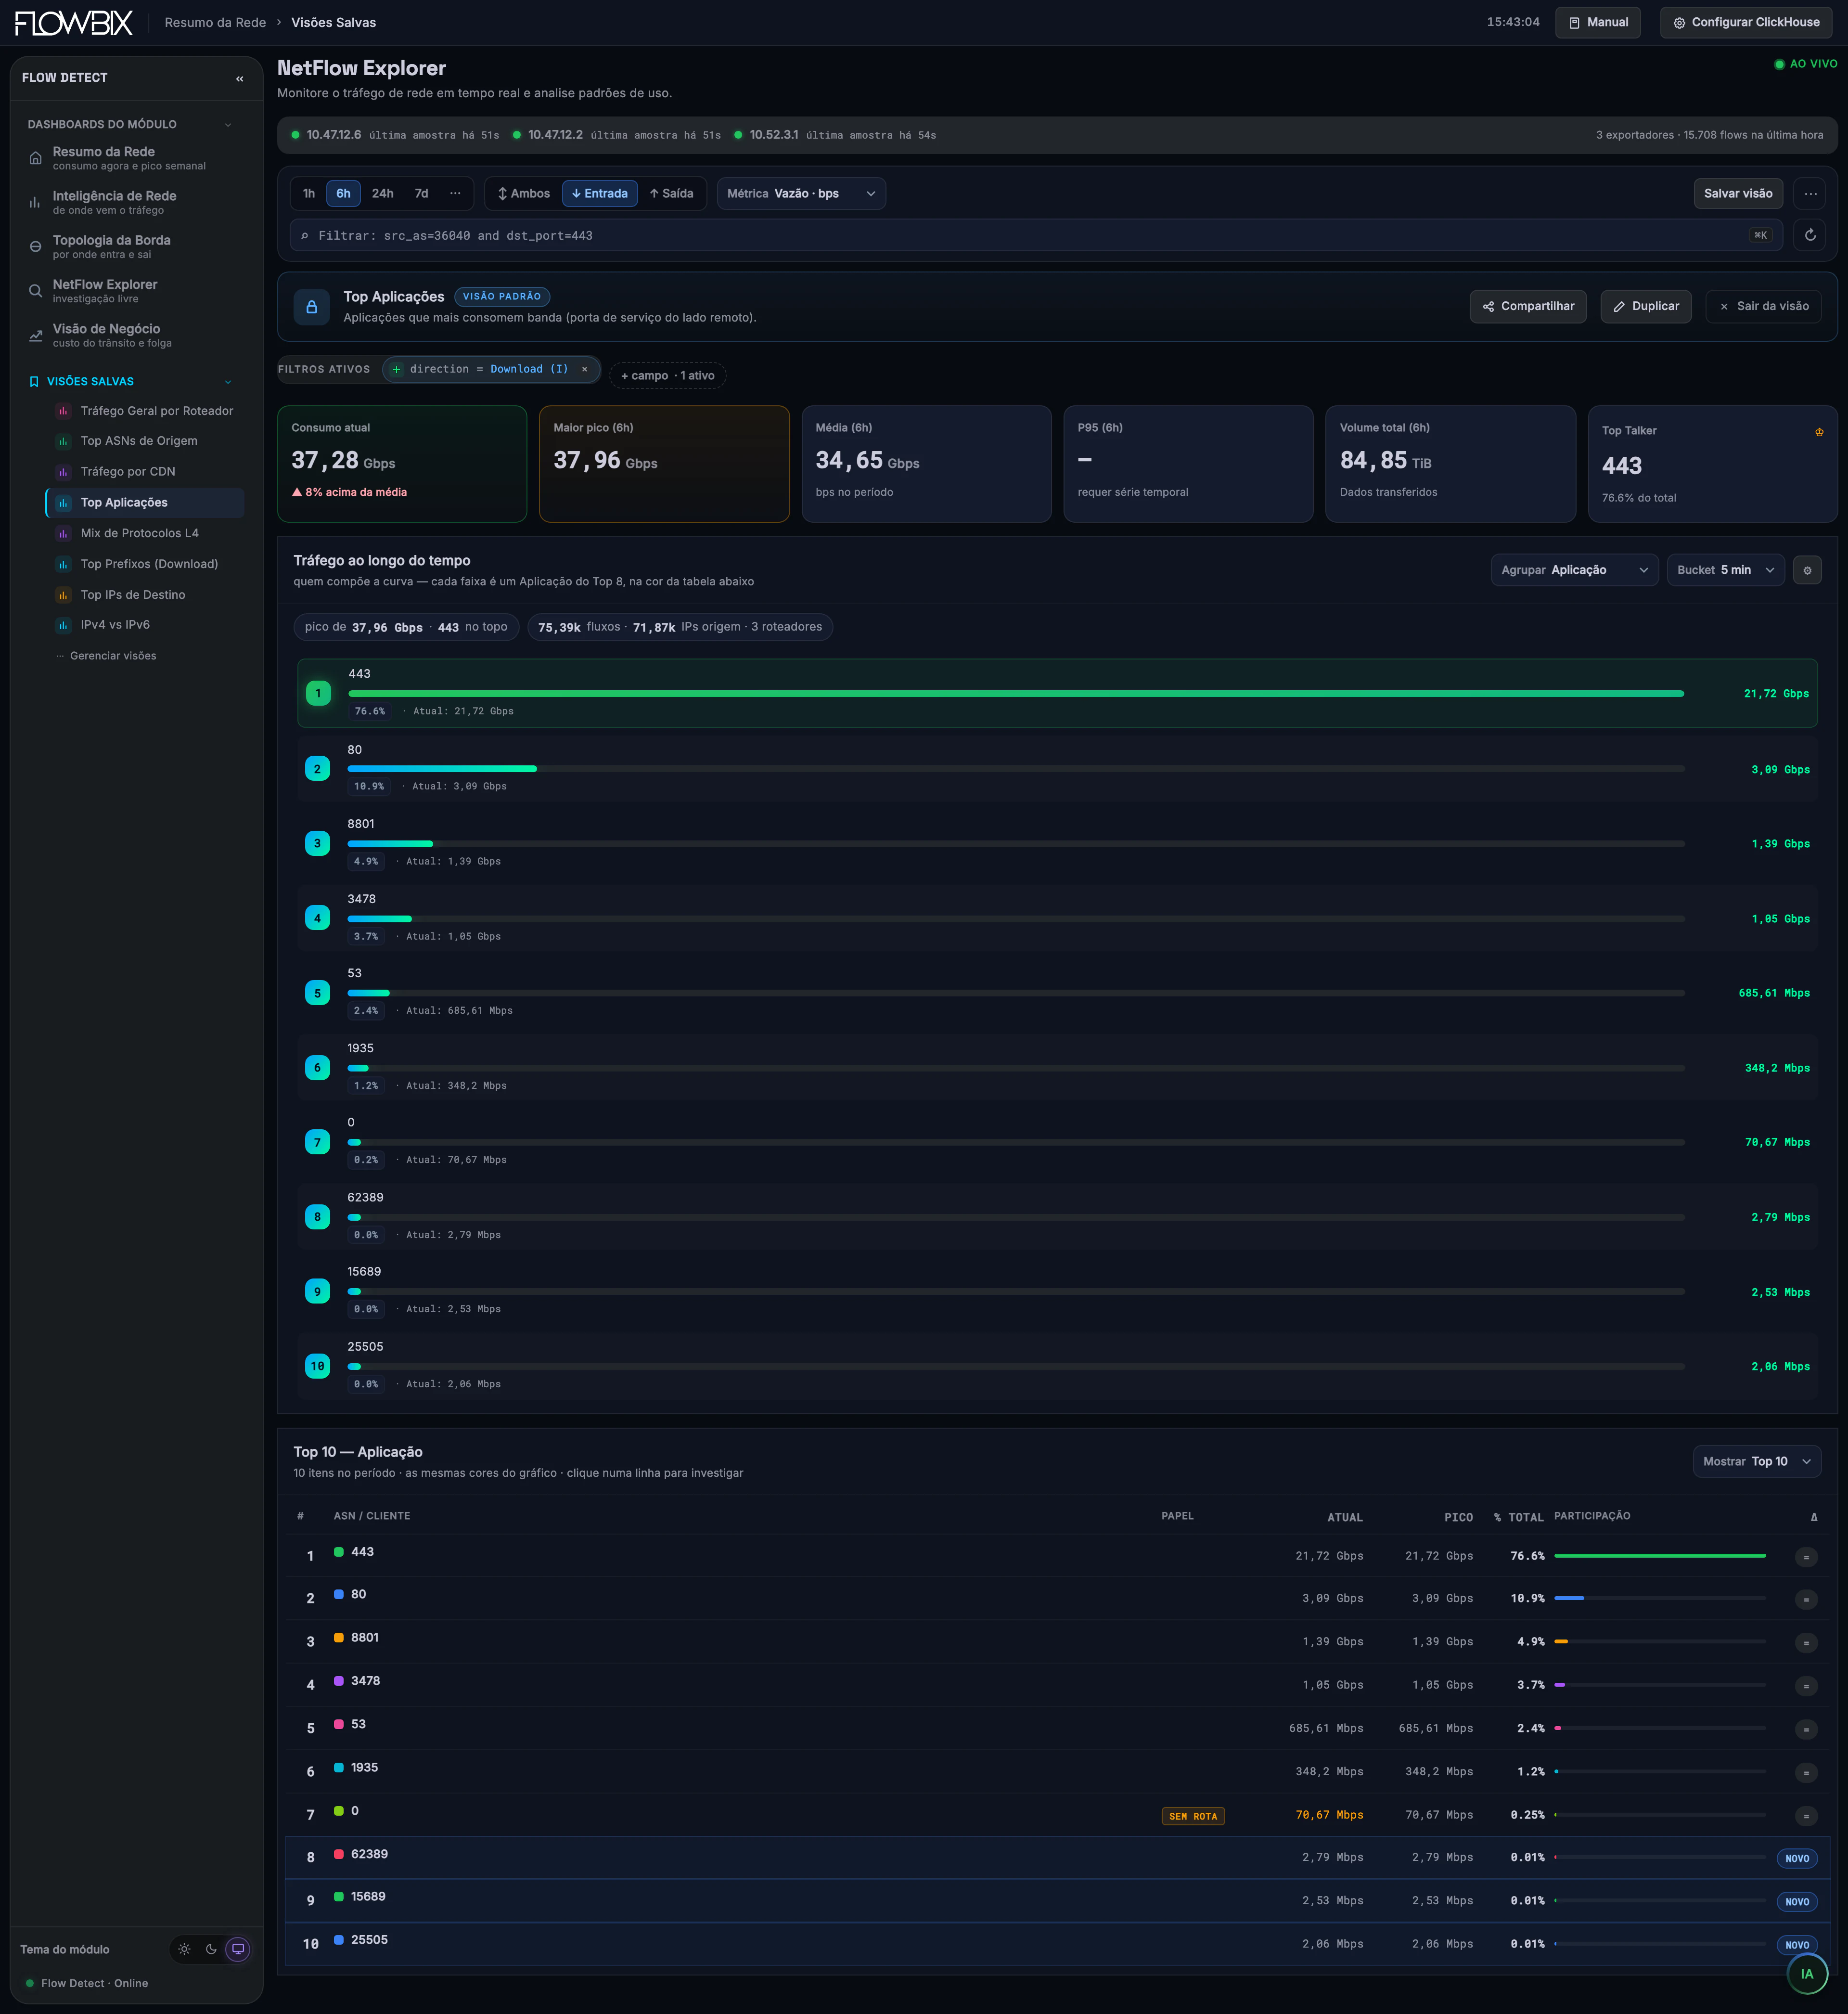The image size is (1848, 2014).
Task: Select light theme sun icon
Action: click(x=184, y=1948)
